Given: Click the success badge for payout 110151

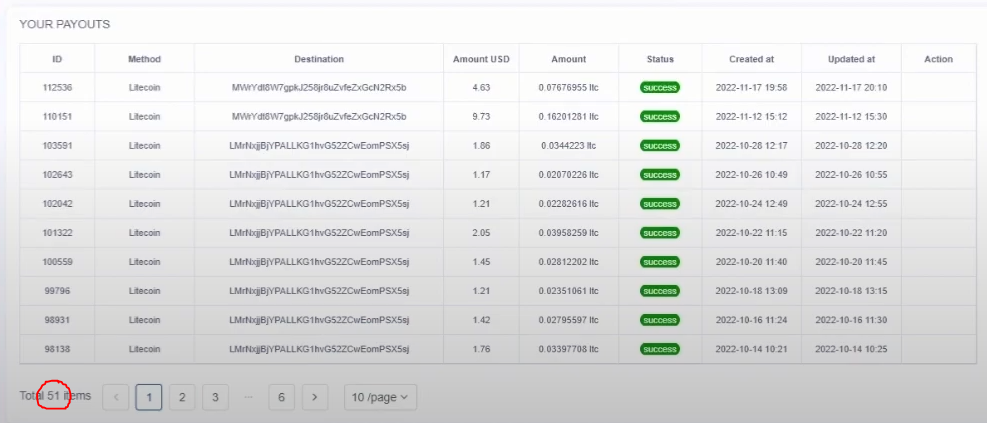Looking at the screenshot, I should point(660,116).
